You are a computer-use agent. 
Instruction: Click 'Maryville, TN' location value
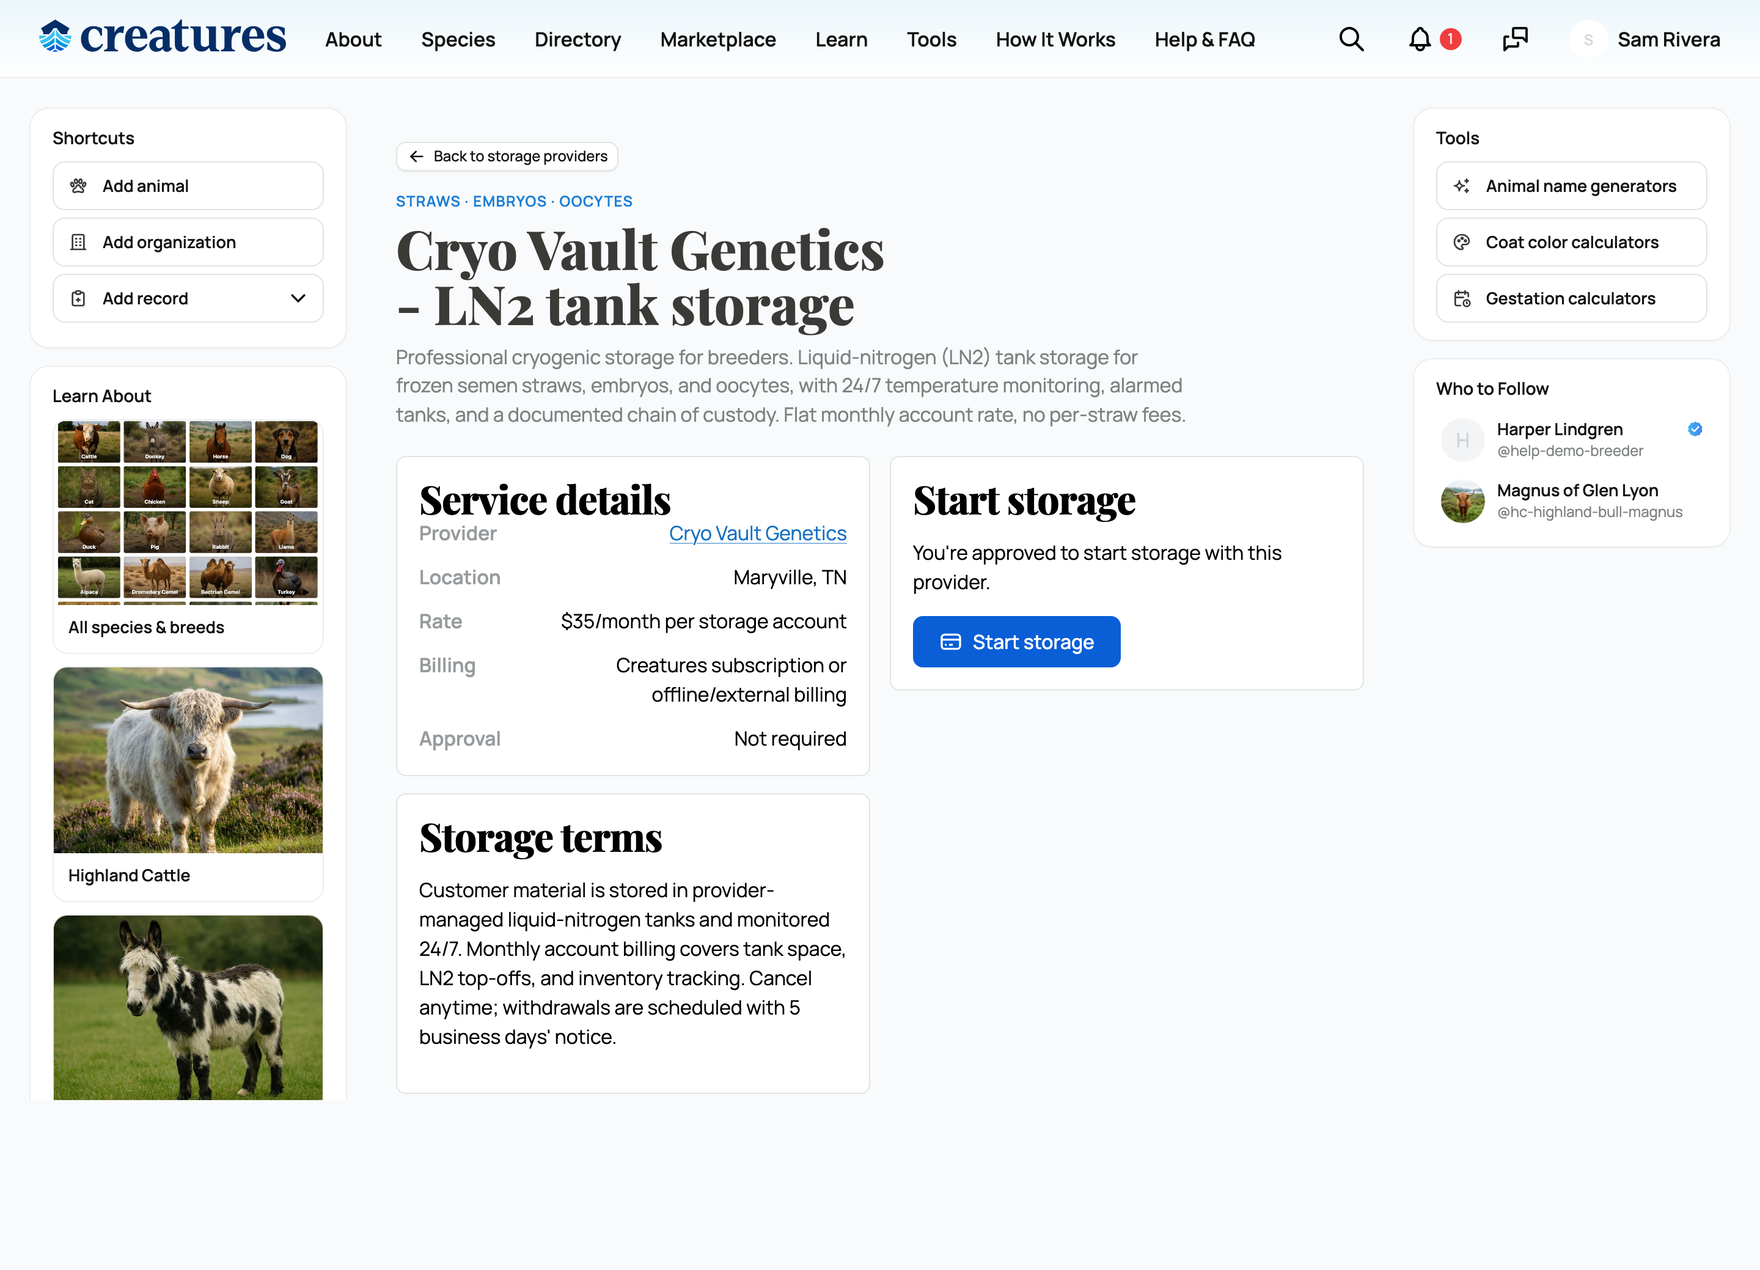(x=790, y=577)
